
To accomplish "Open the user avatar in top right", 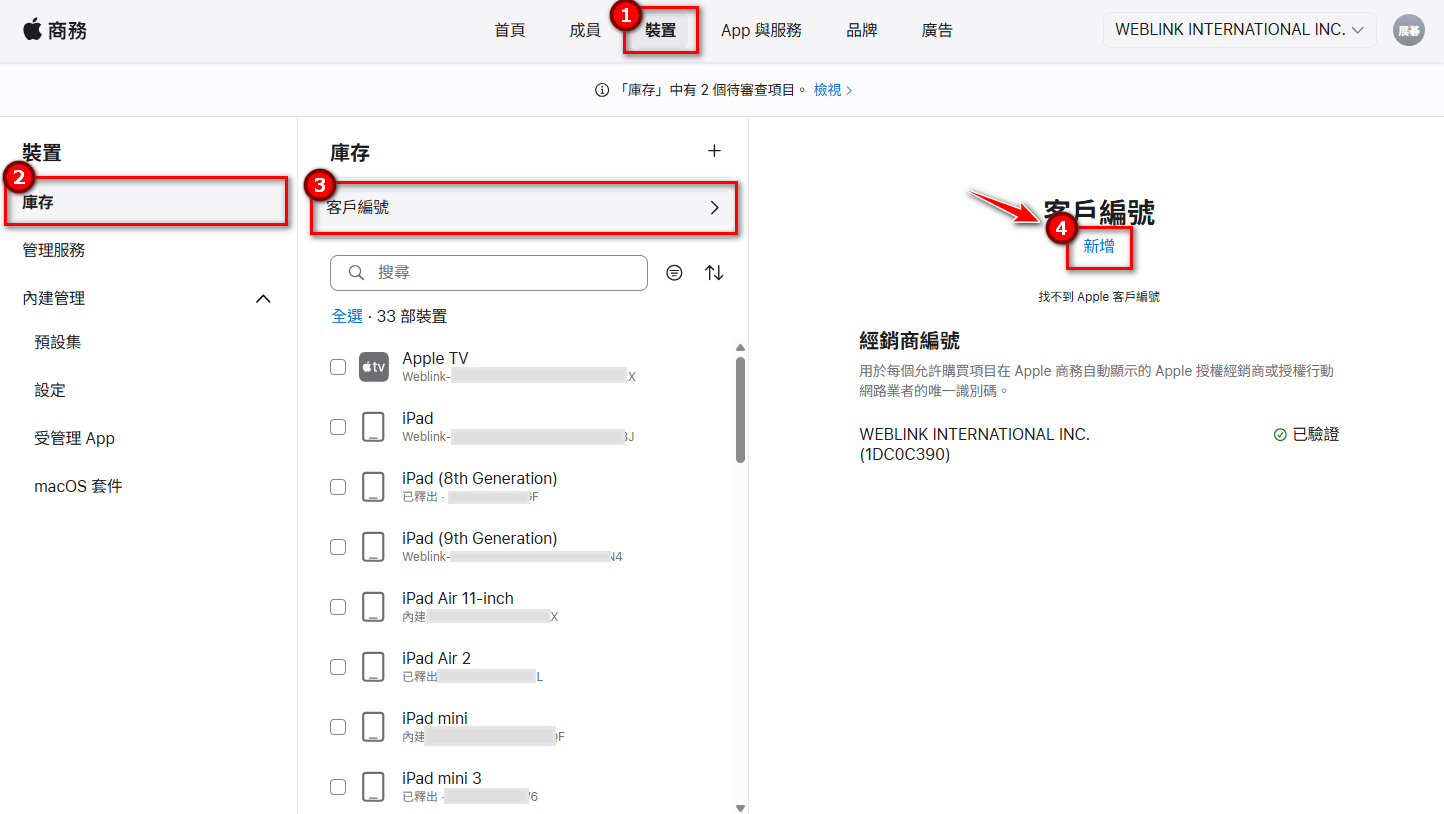I will pos(1409,30).
